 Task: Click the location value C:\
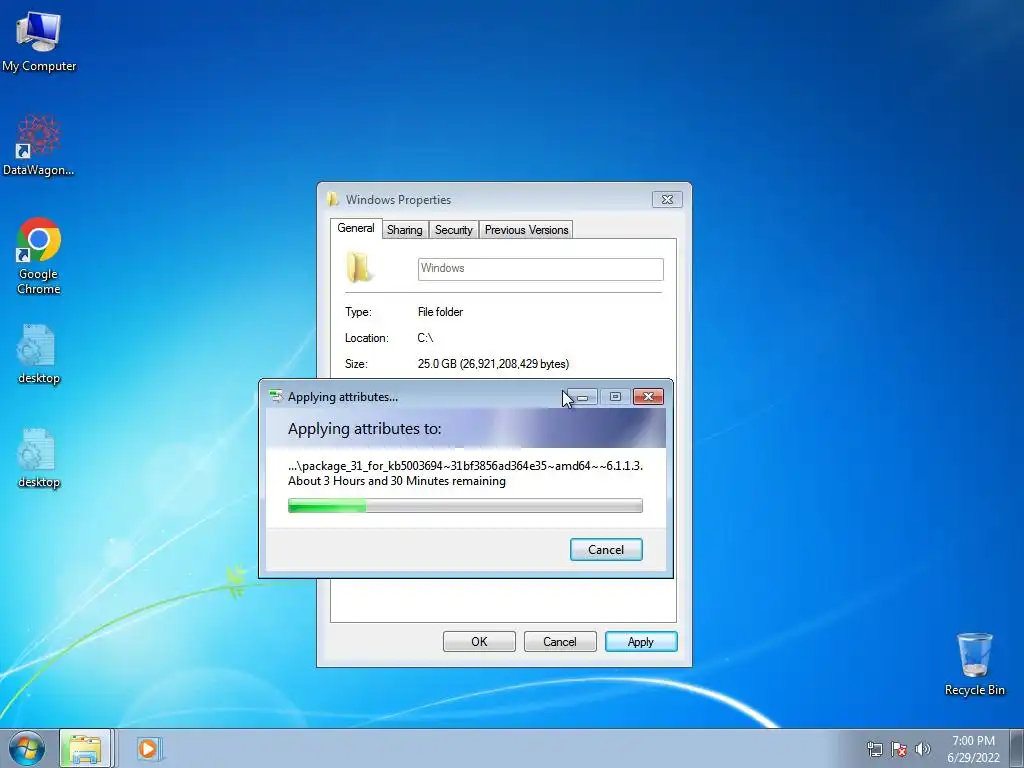coord(425,338)
